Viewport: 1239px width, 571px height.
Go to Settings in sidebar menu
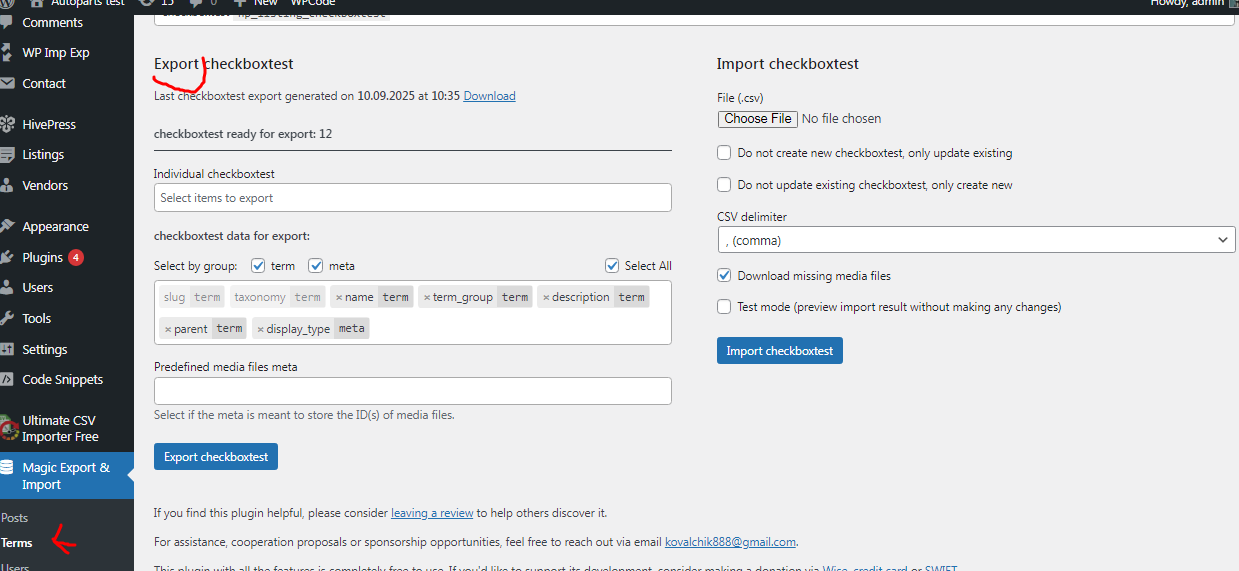pyautogui.click(x=45, y=350)
